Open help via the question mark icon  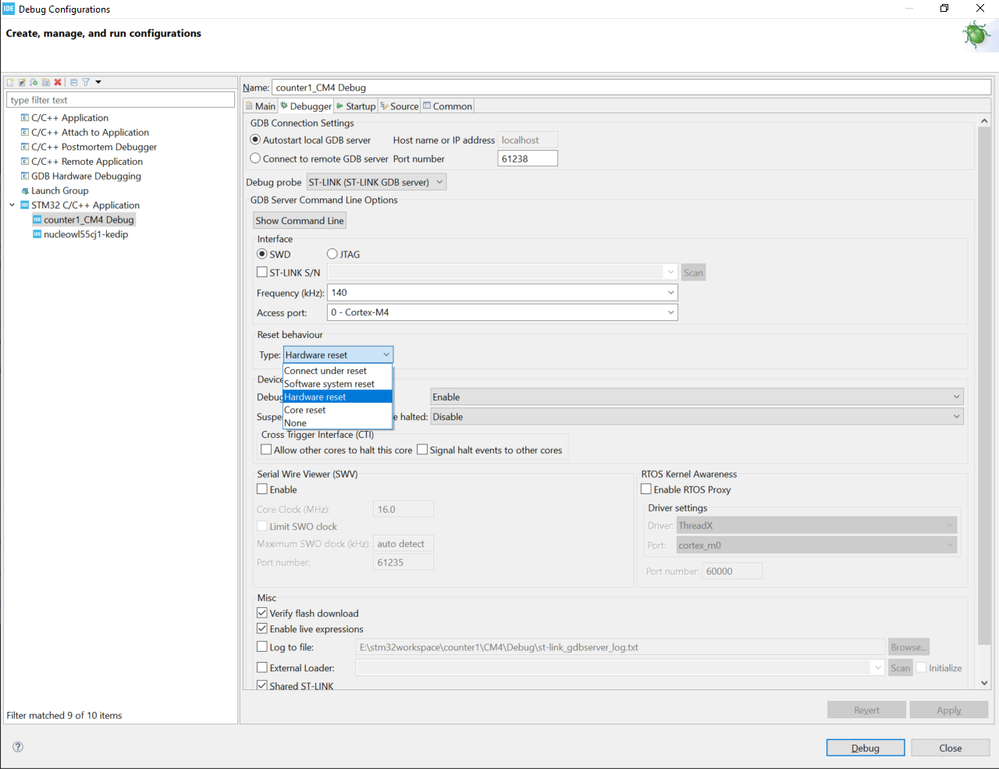coord(18,747)
